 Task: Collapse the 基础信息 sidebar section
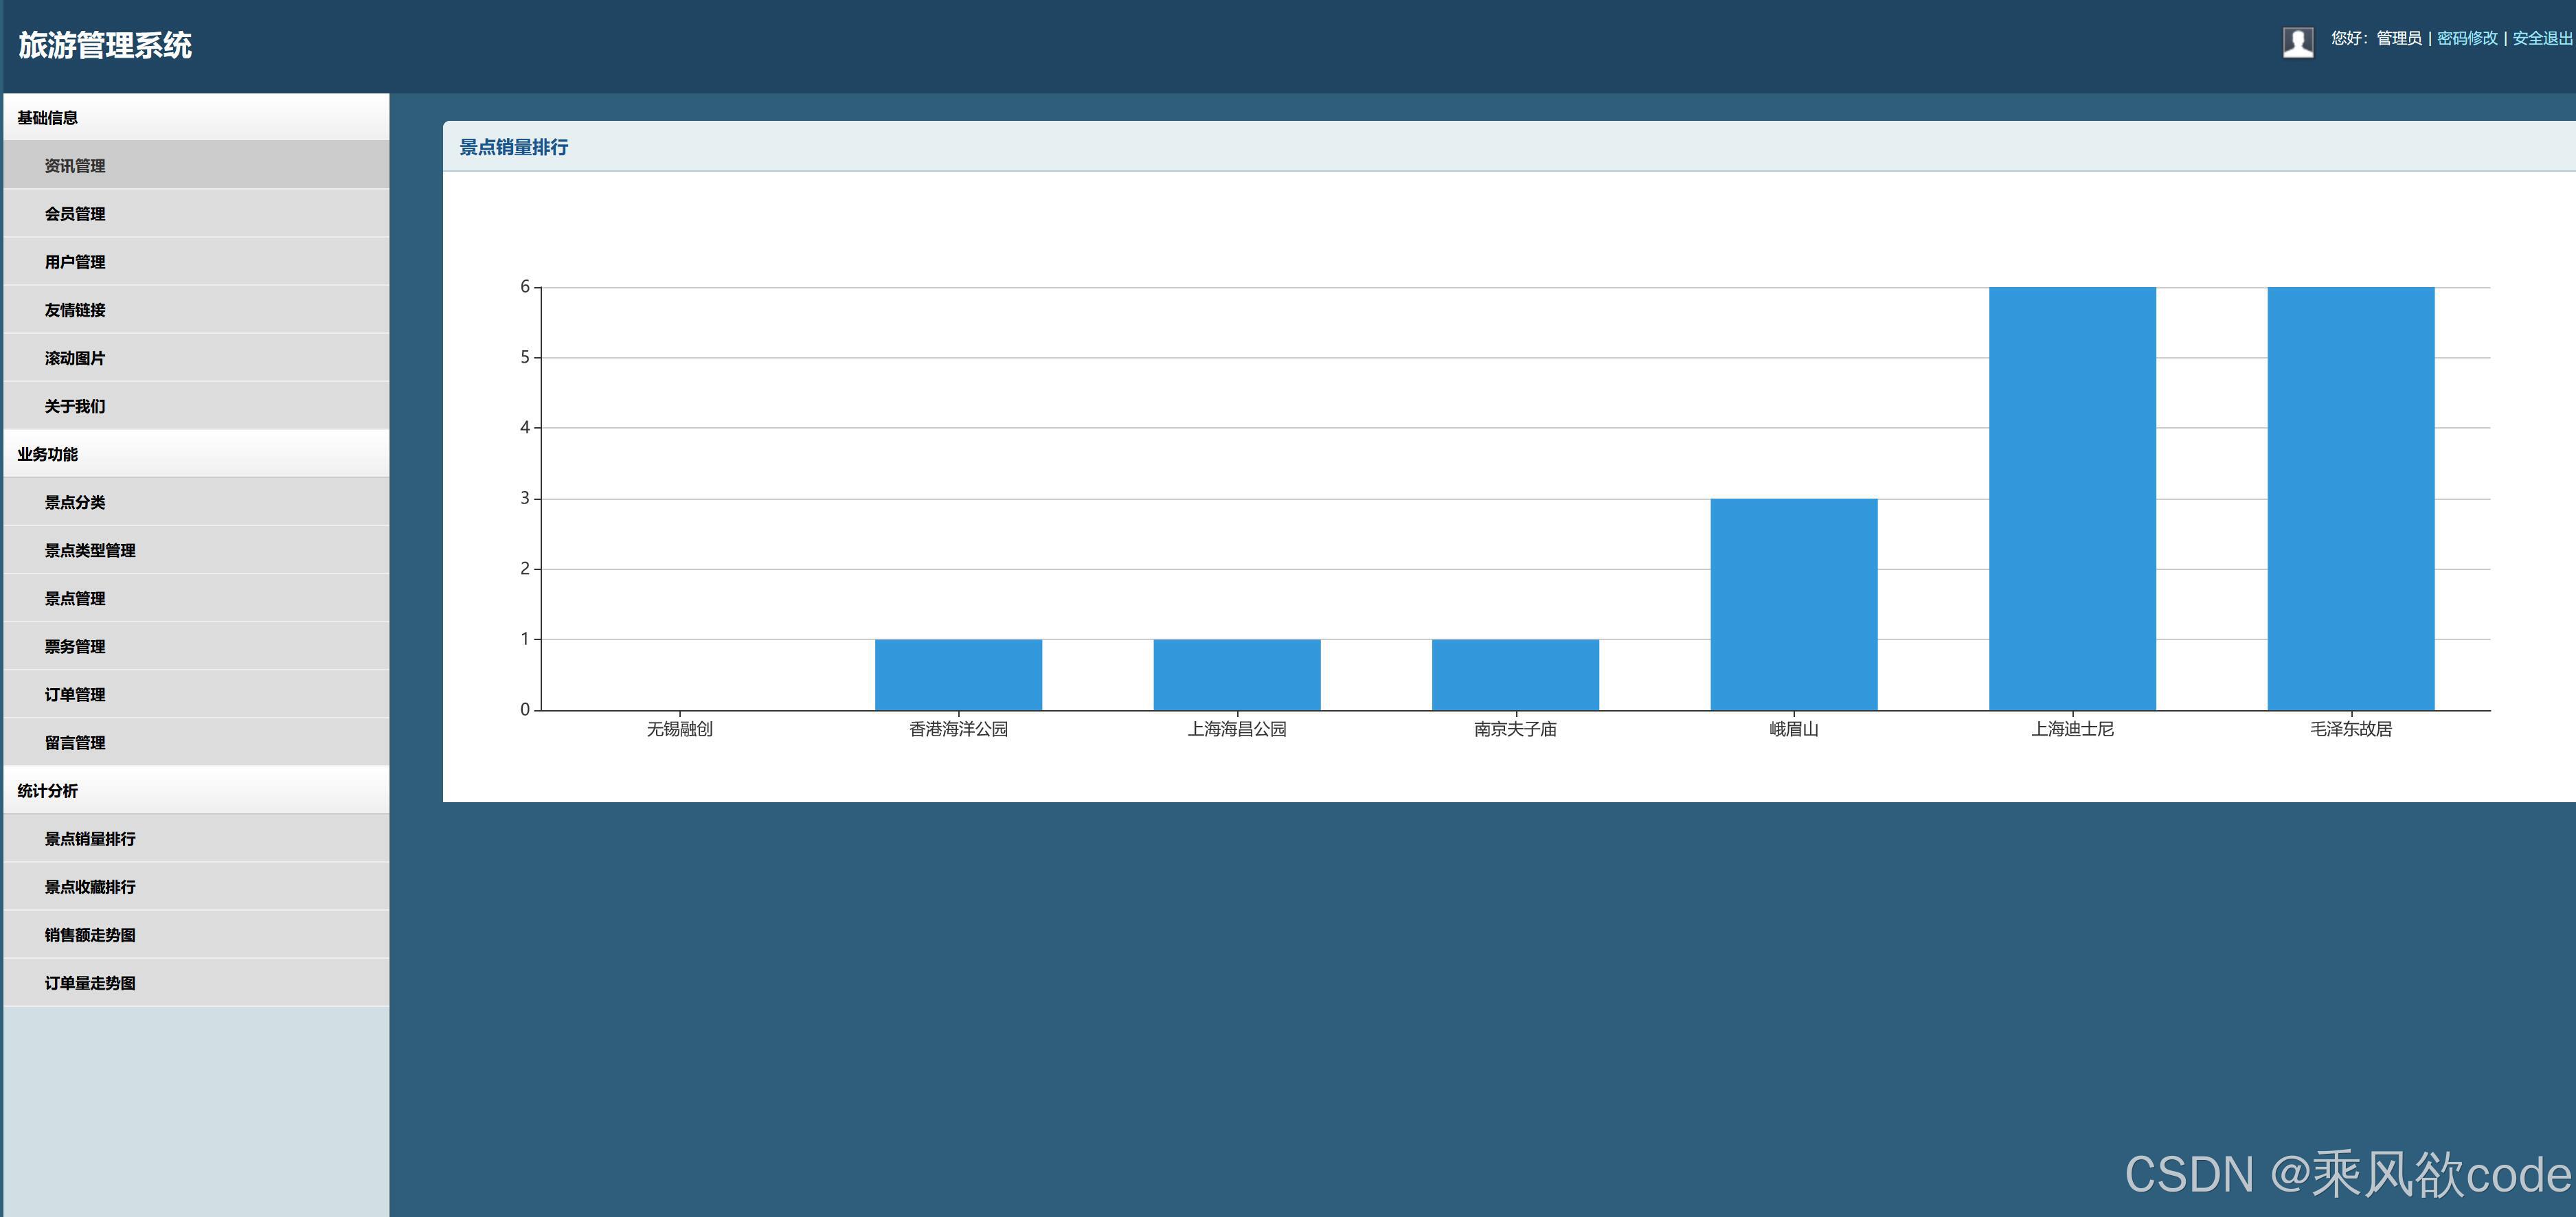47,118
